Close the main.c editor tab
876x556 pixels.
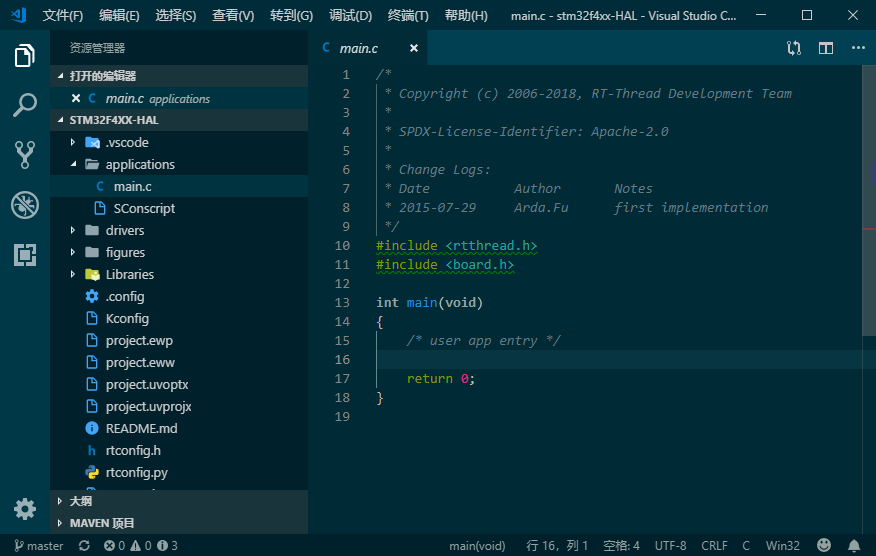(x=413, y=48)
